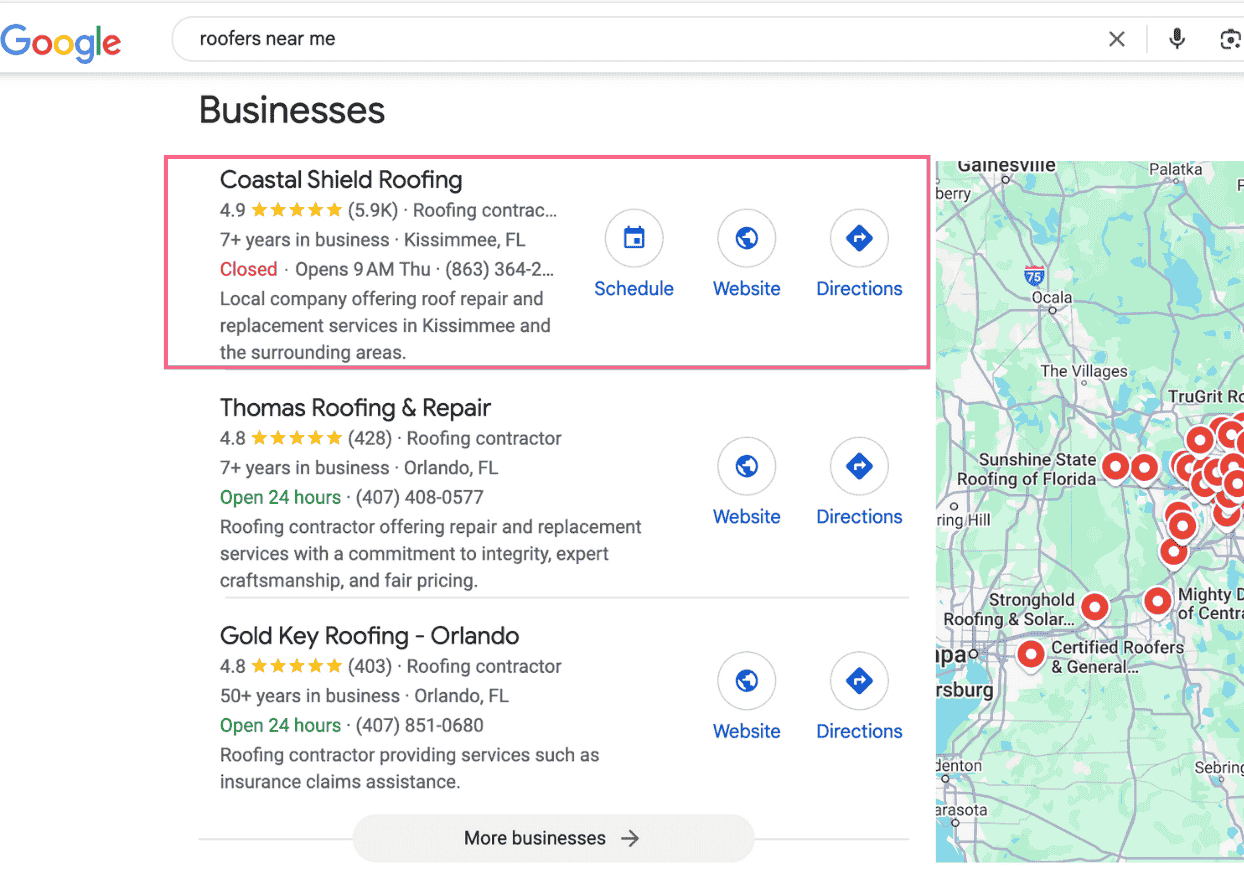Click the 4.9 star rating of Coastal Shield
The height and width of the screenshot is (884, 1244).
pyautogui.click(x=295, y=210)
